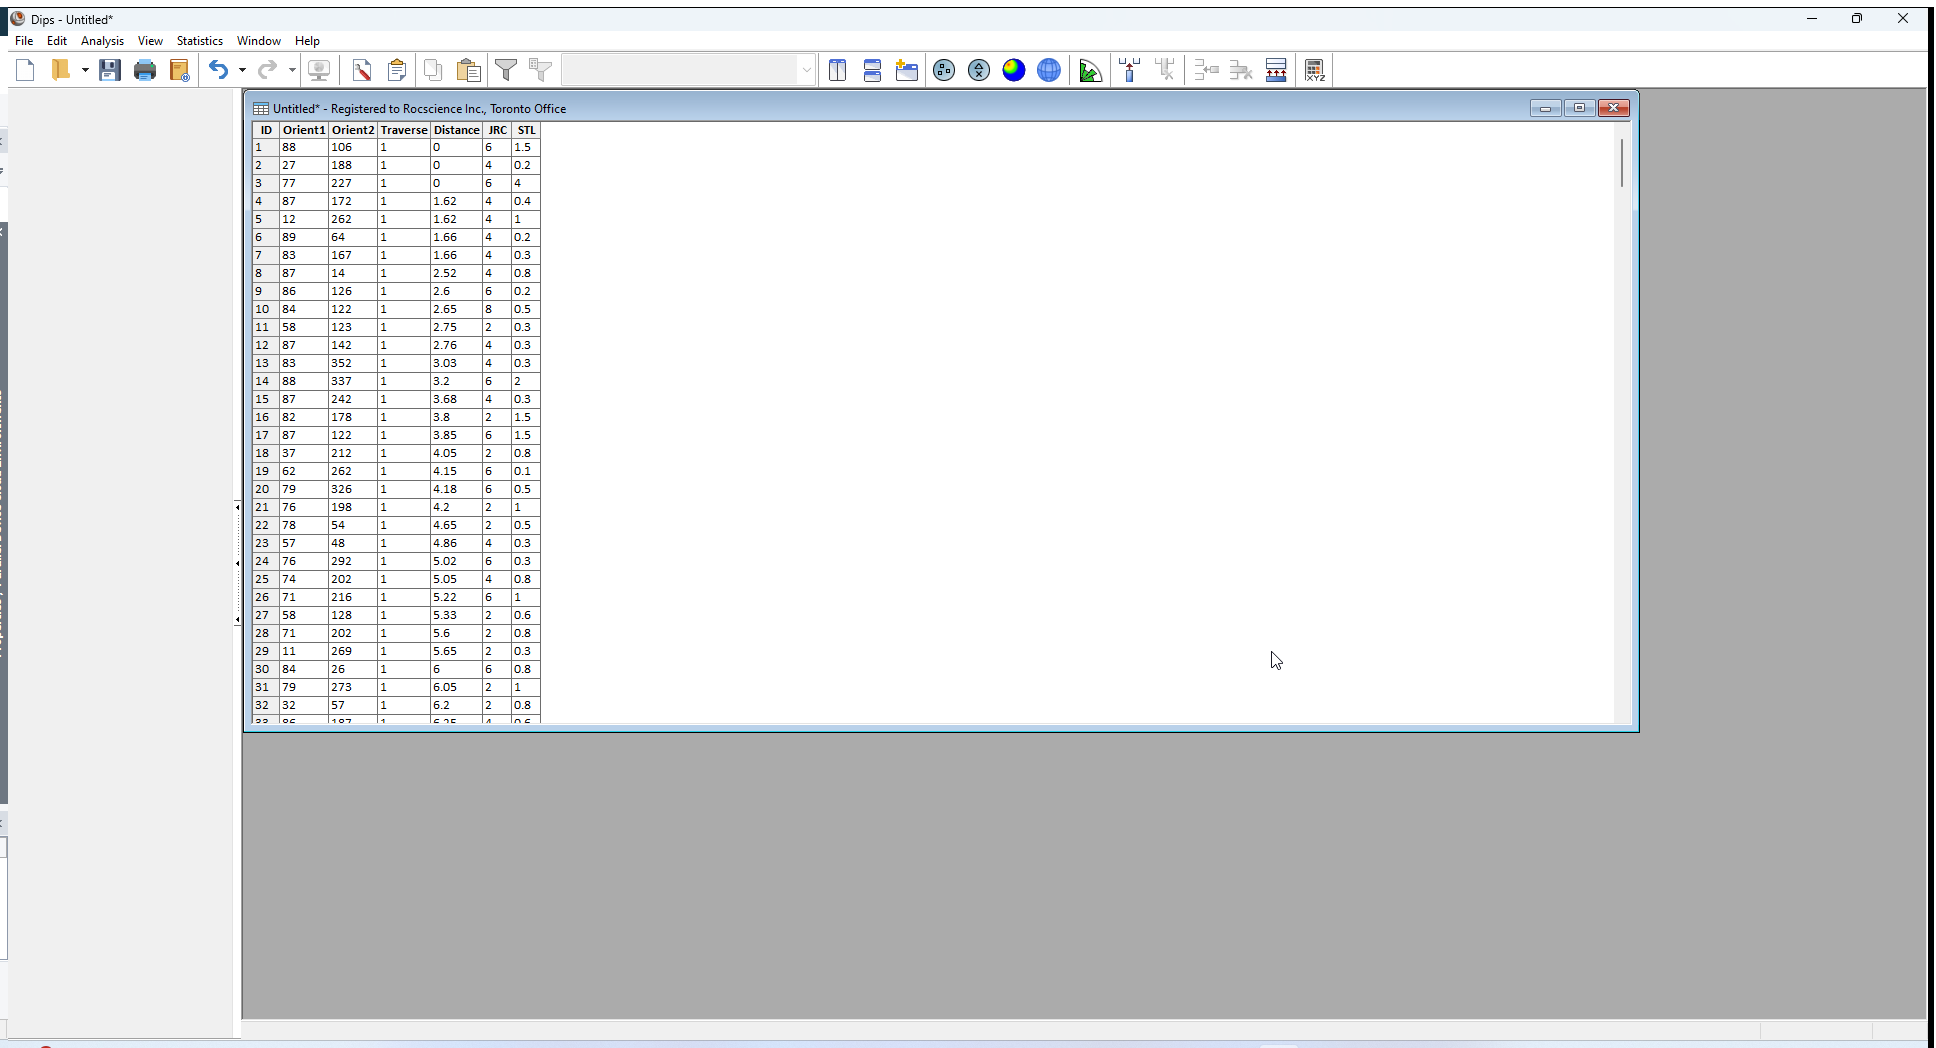
Task: Open the XYZ calculator tool
Action: (x=1315, y=70)
